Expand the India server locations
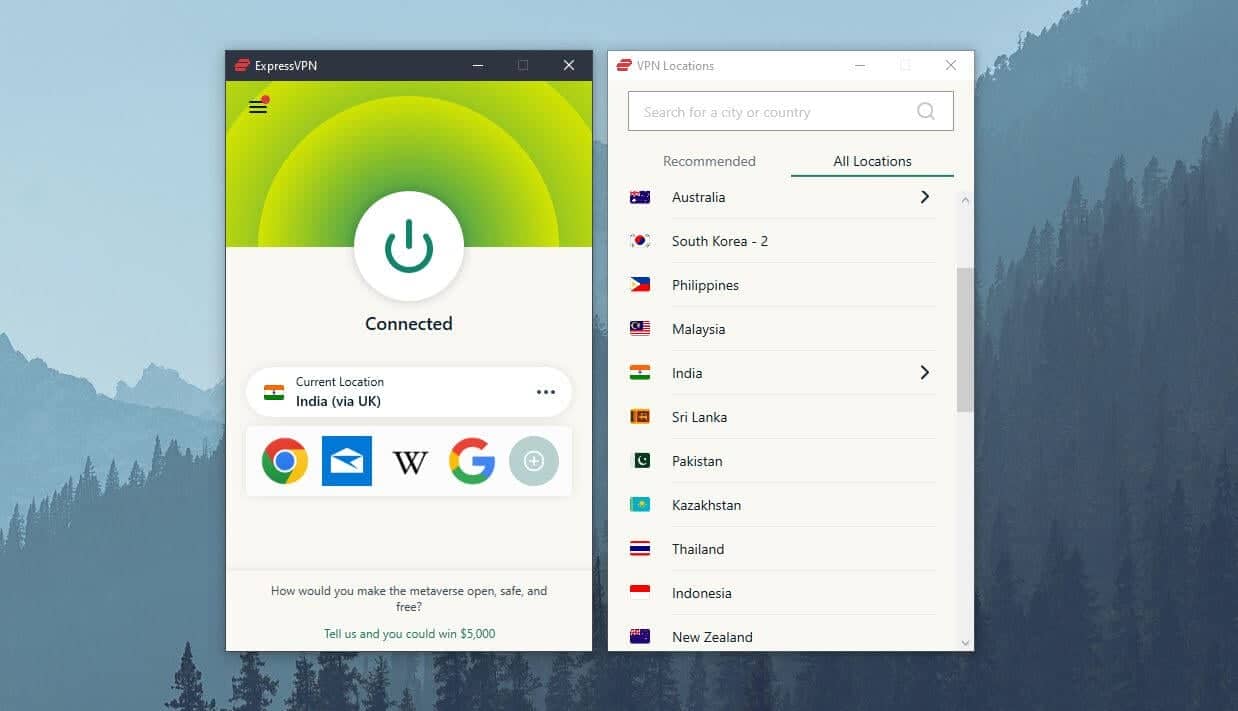Image resolution: width=1238 pixels, height=711 pixels. 925,373
